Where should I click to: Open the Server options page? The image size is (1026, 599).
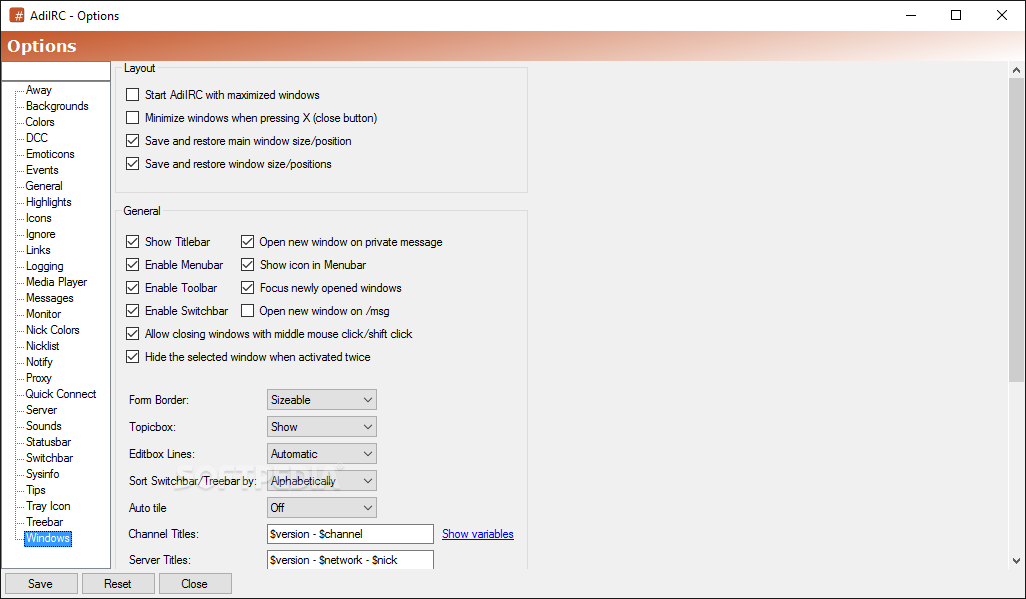pyautogui.click(x=41, y=410)
